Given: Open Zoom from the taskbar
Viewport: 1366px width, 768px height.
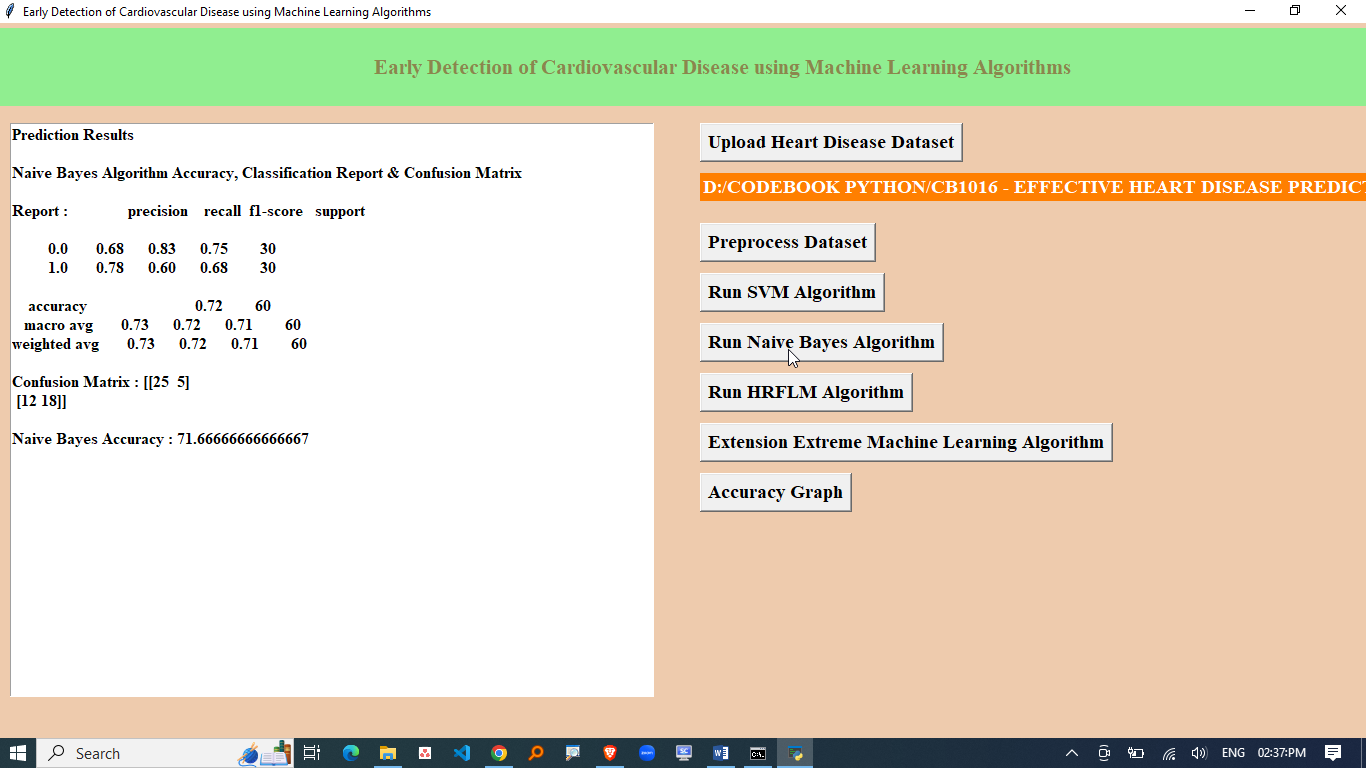Looking at the screenshot, I should pos(647,753).
